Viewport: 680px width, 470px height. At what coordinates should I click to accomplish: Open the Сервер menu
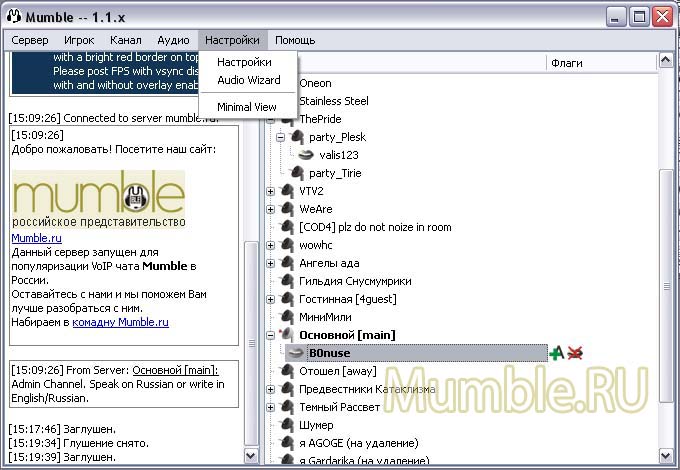click(30, 40)
